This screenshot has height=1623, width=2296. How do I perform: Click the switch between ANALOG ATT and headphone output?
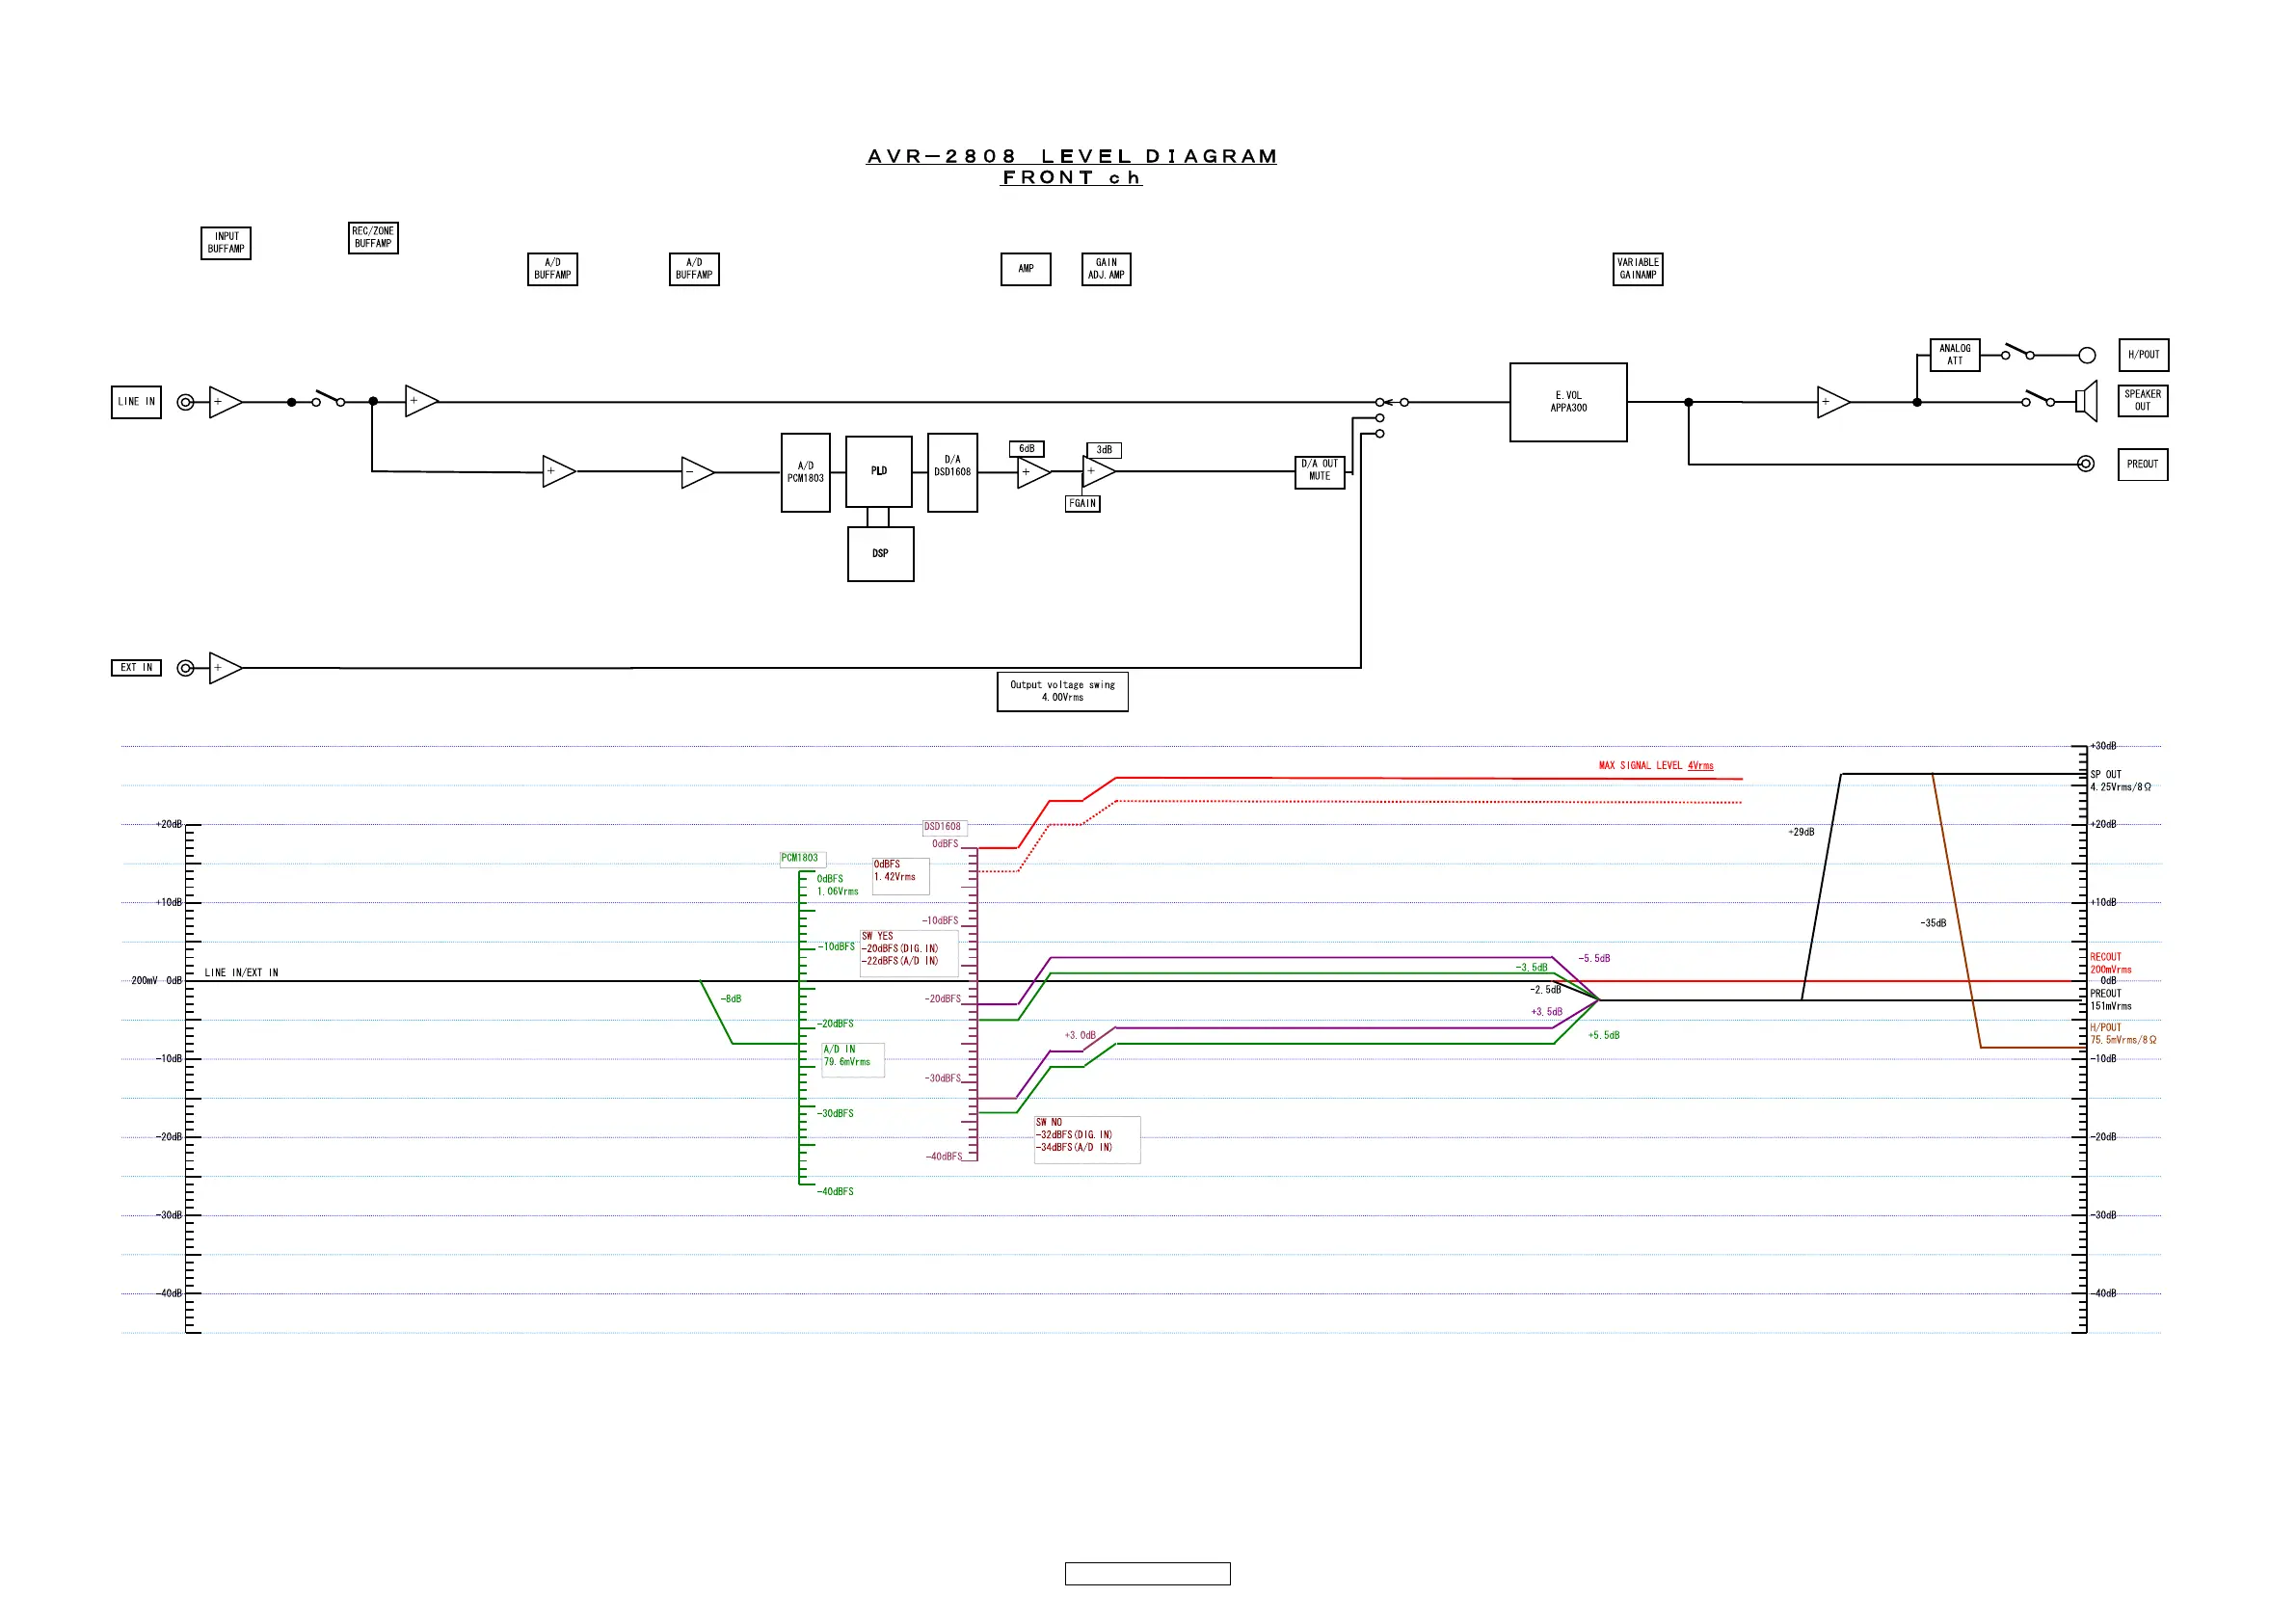[2018, 351]
